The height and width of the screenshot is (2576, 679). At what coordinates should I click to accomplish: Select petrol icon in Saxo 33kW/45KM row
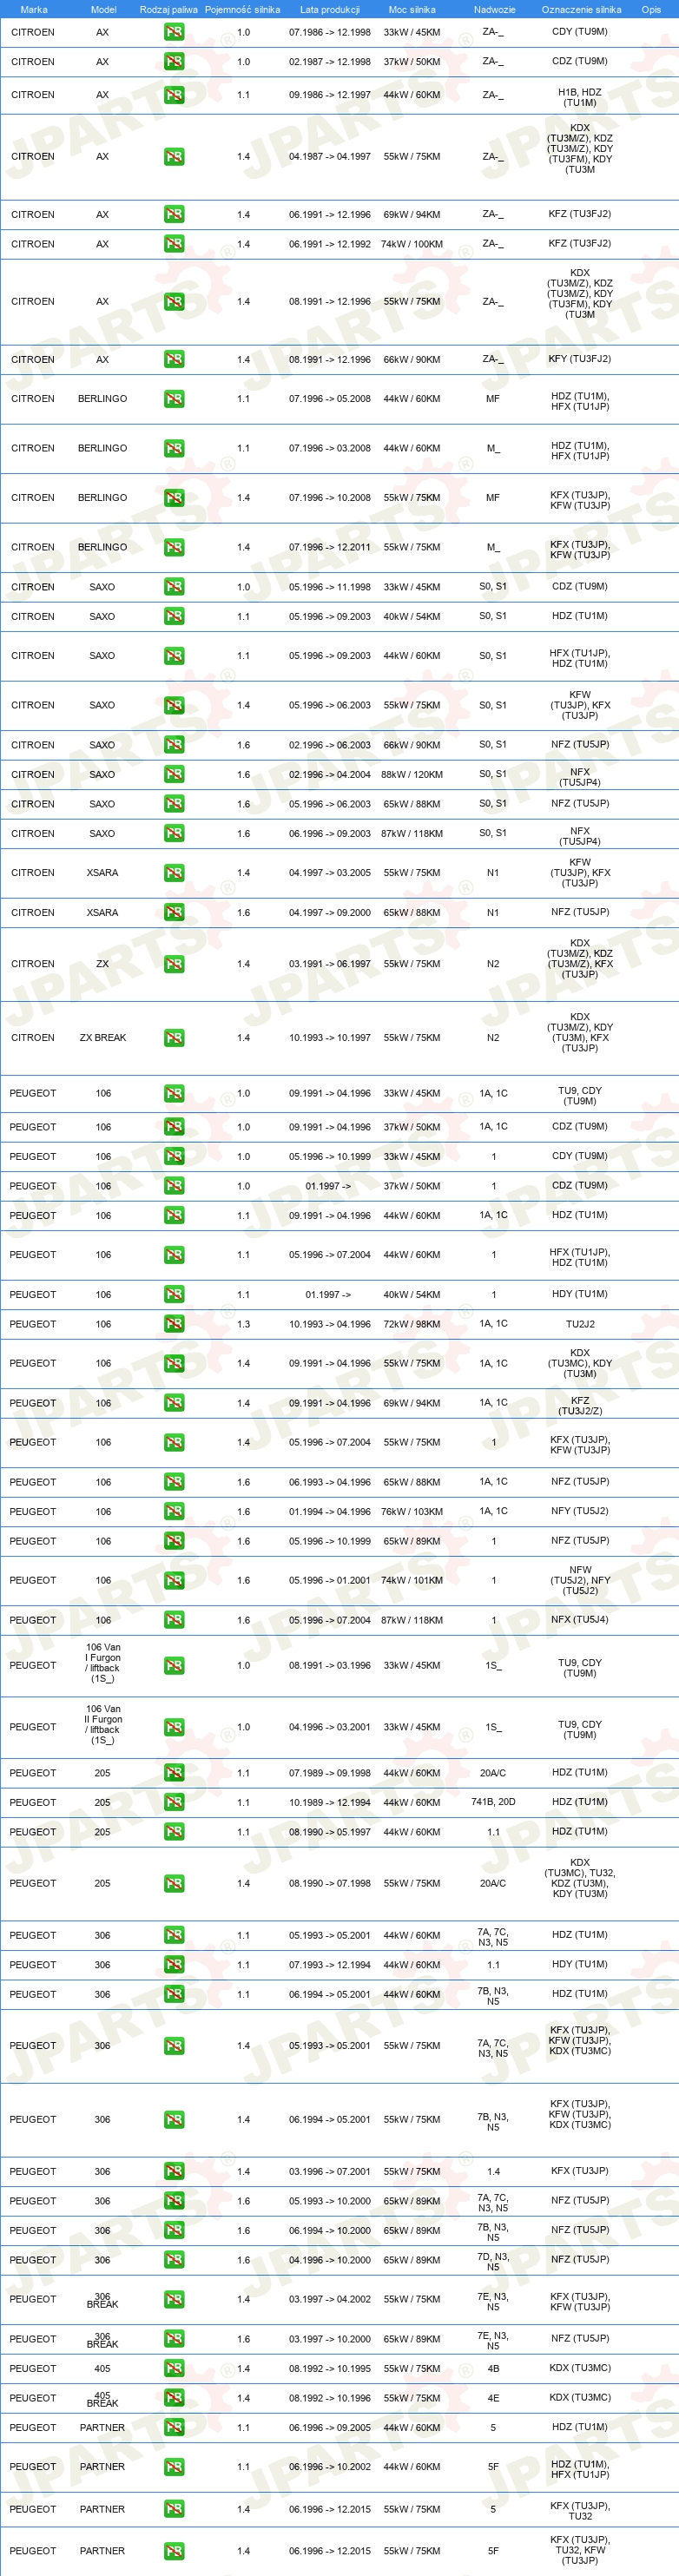174,587
